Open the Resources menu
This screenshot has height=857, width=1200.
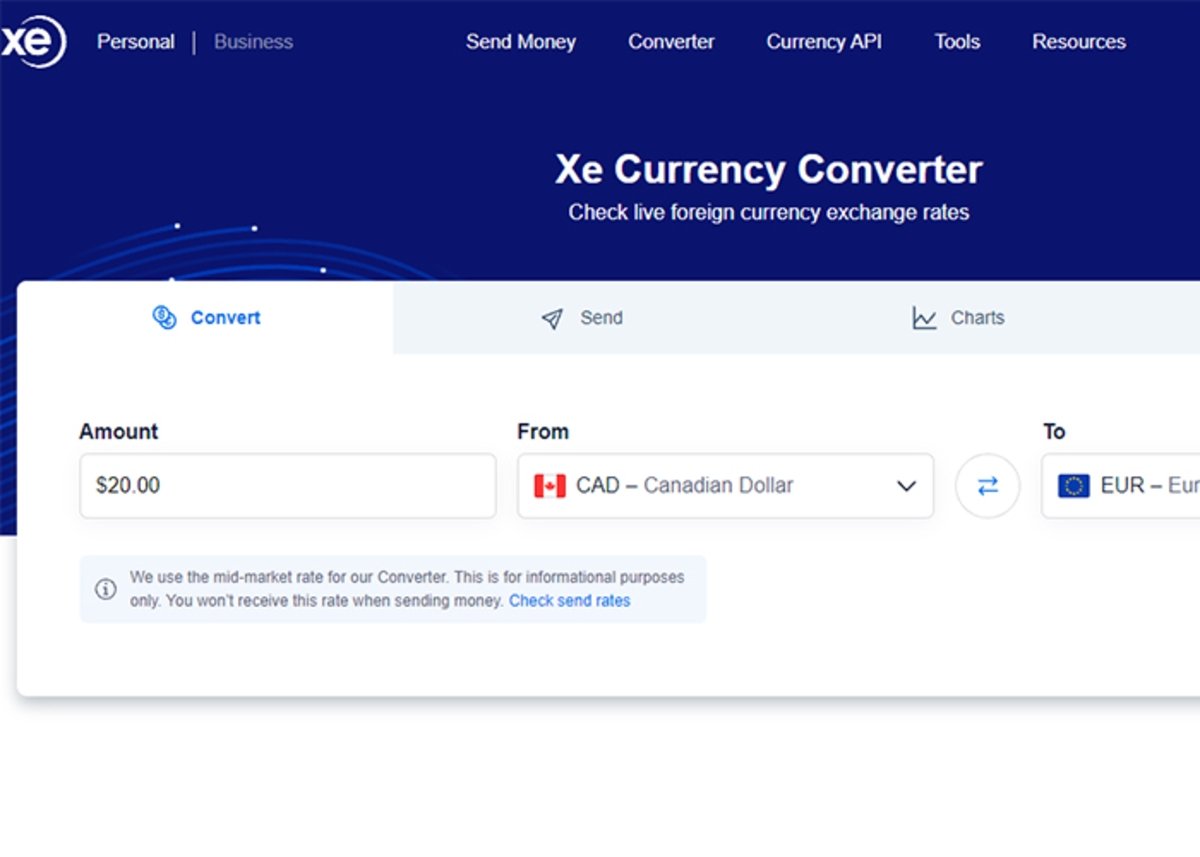(x=1079, y=42)
